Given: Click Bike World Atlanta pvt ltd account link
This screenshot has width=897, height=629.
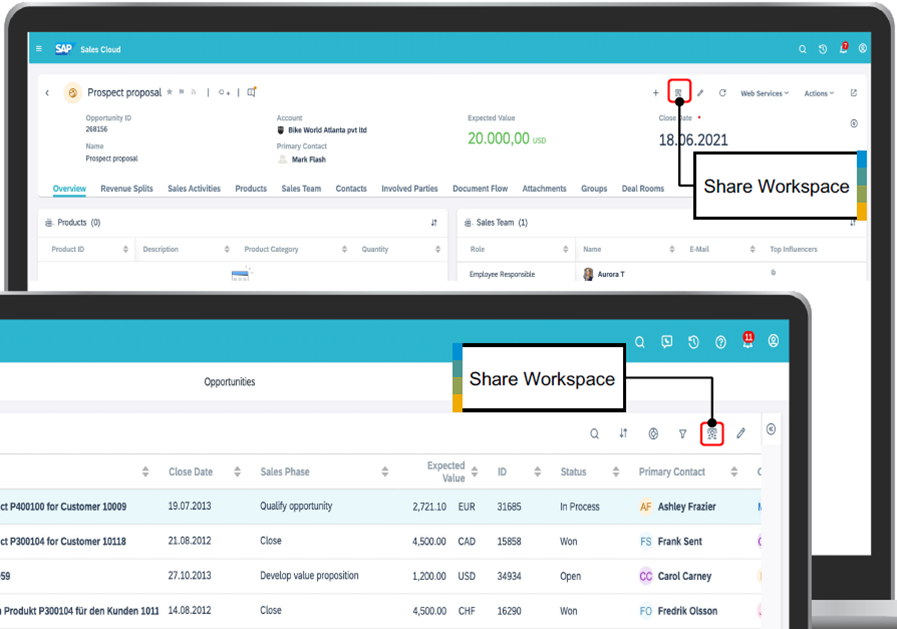Looking at the screenshot, I should pyautogui.click(x=327, y=130).
